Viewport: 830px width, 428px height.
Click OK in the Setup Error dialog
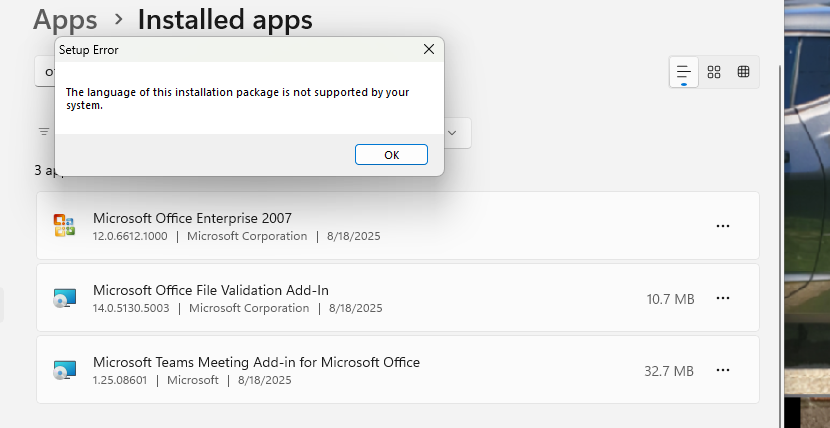click(391, 155)
